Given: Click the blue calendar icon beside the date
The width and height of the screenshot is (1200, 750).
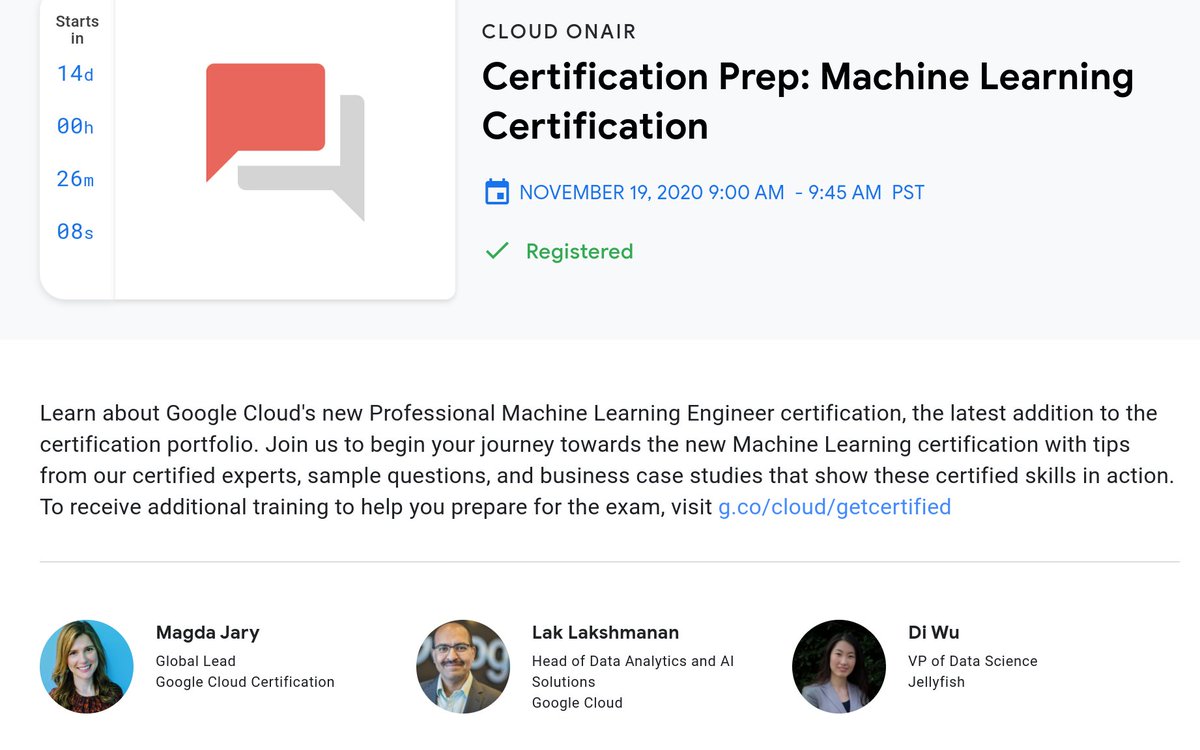Looking at the screenshot, I should coord(497,192).
